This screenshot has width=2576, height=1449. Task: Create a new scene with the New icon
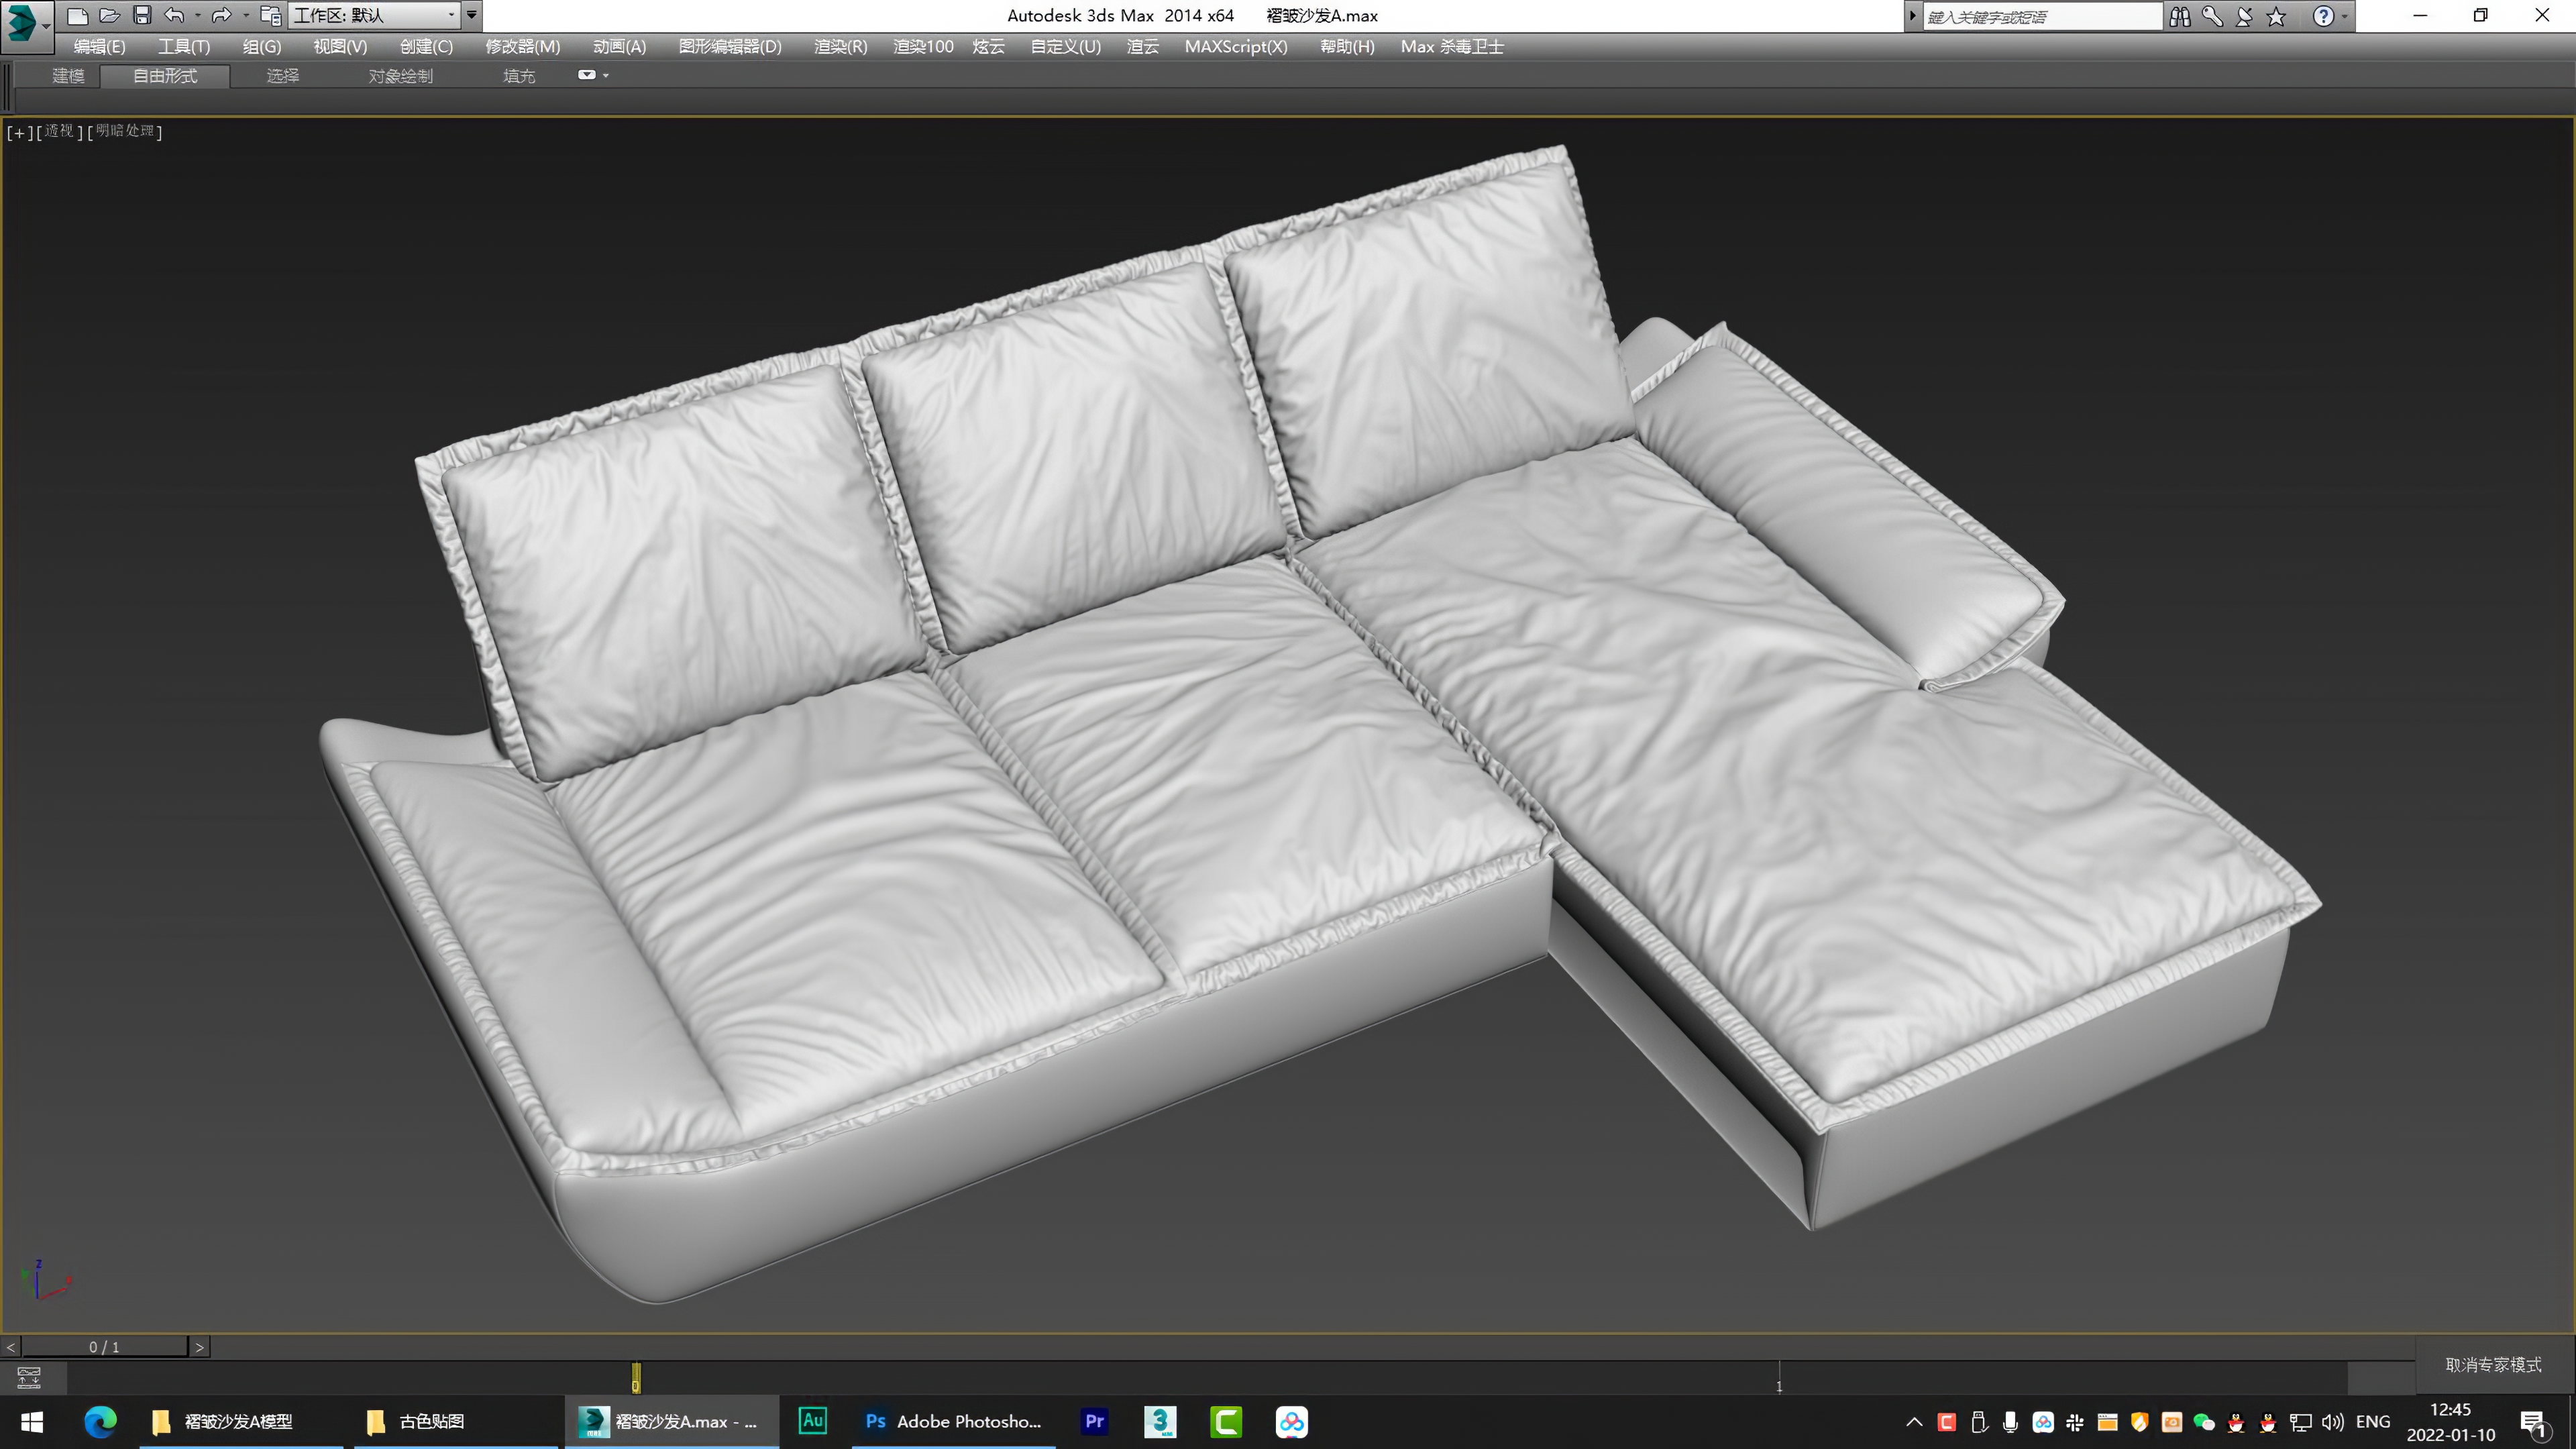[x=77, y=15]
